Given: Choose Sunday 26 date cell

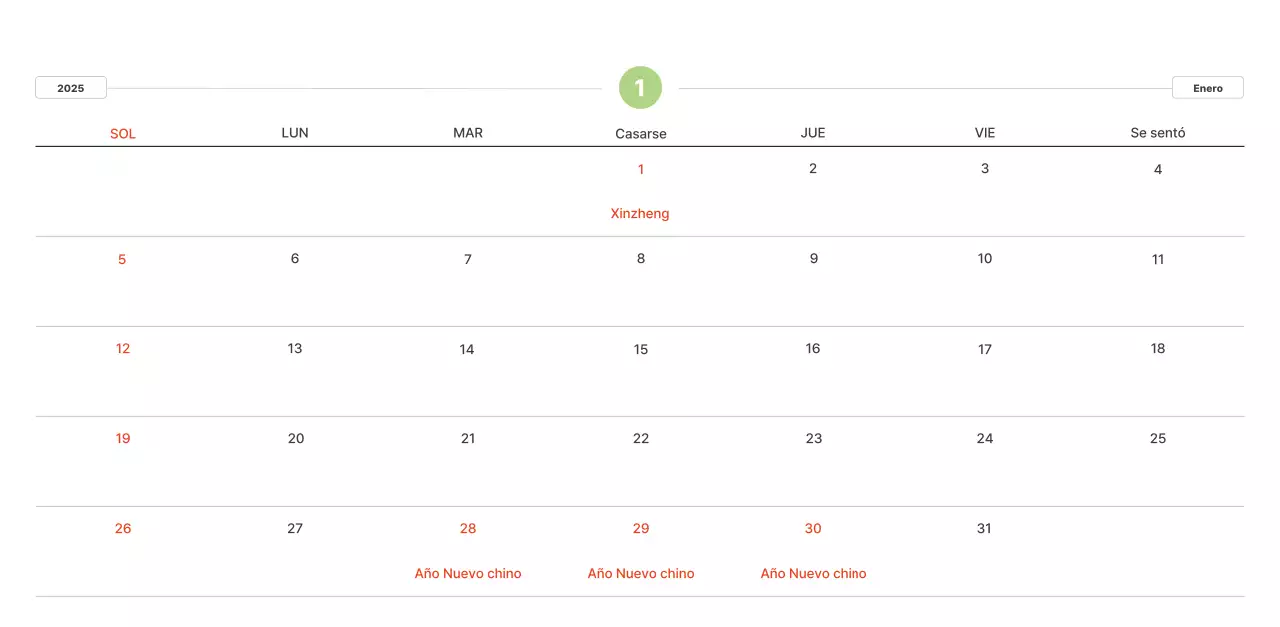Looking at the screenshot, I should [x=123, y=528].
